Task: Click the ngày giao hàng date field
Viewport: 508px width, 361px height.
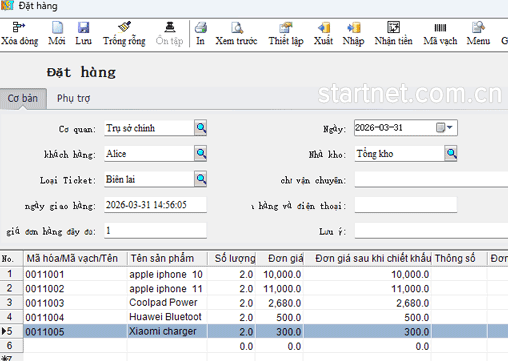Action: 155,205
